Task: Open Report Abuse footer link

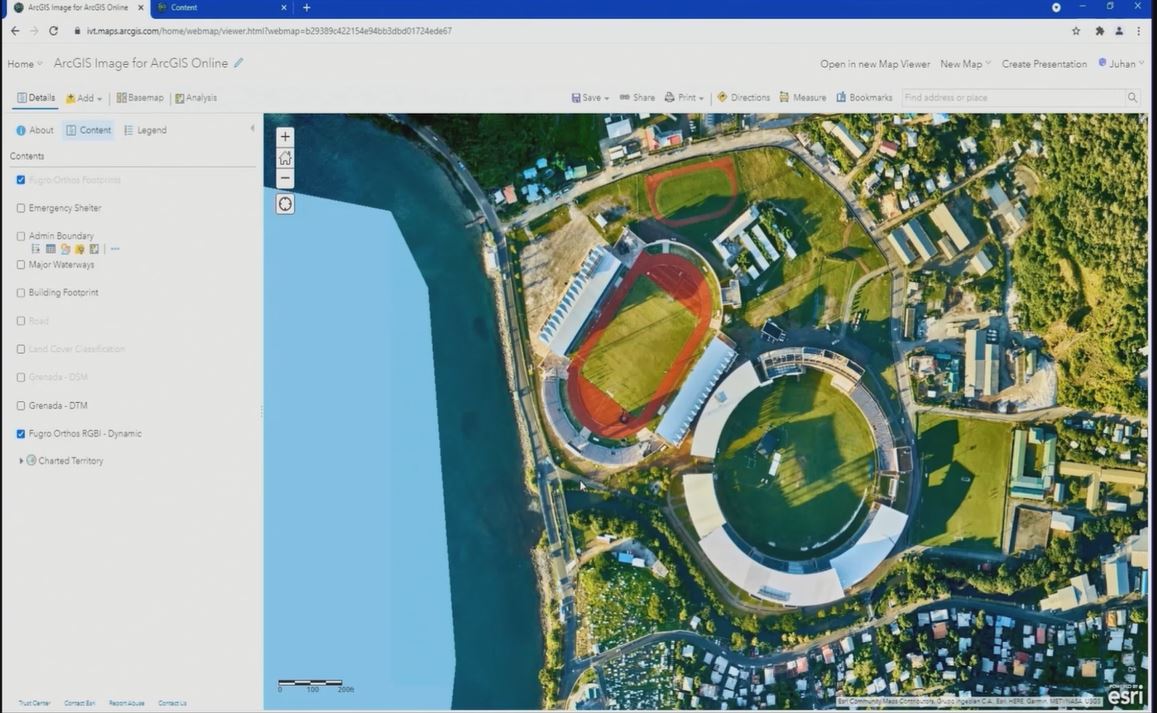Action: point(126,703)
